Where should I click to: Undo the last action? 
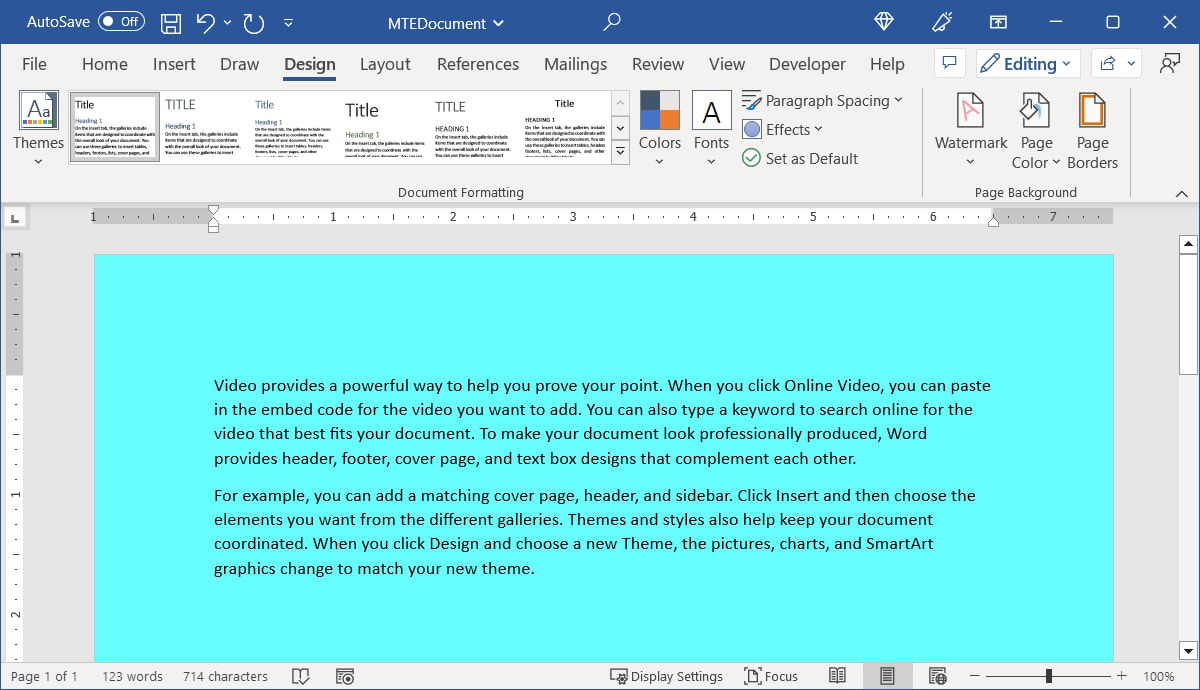pos(205,22)
